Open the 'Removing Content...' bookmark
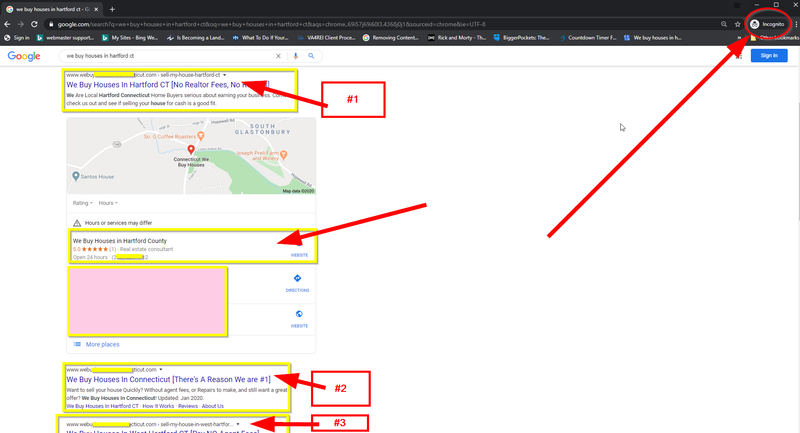The image size is (800, 433). click(x=391, y=38)
